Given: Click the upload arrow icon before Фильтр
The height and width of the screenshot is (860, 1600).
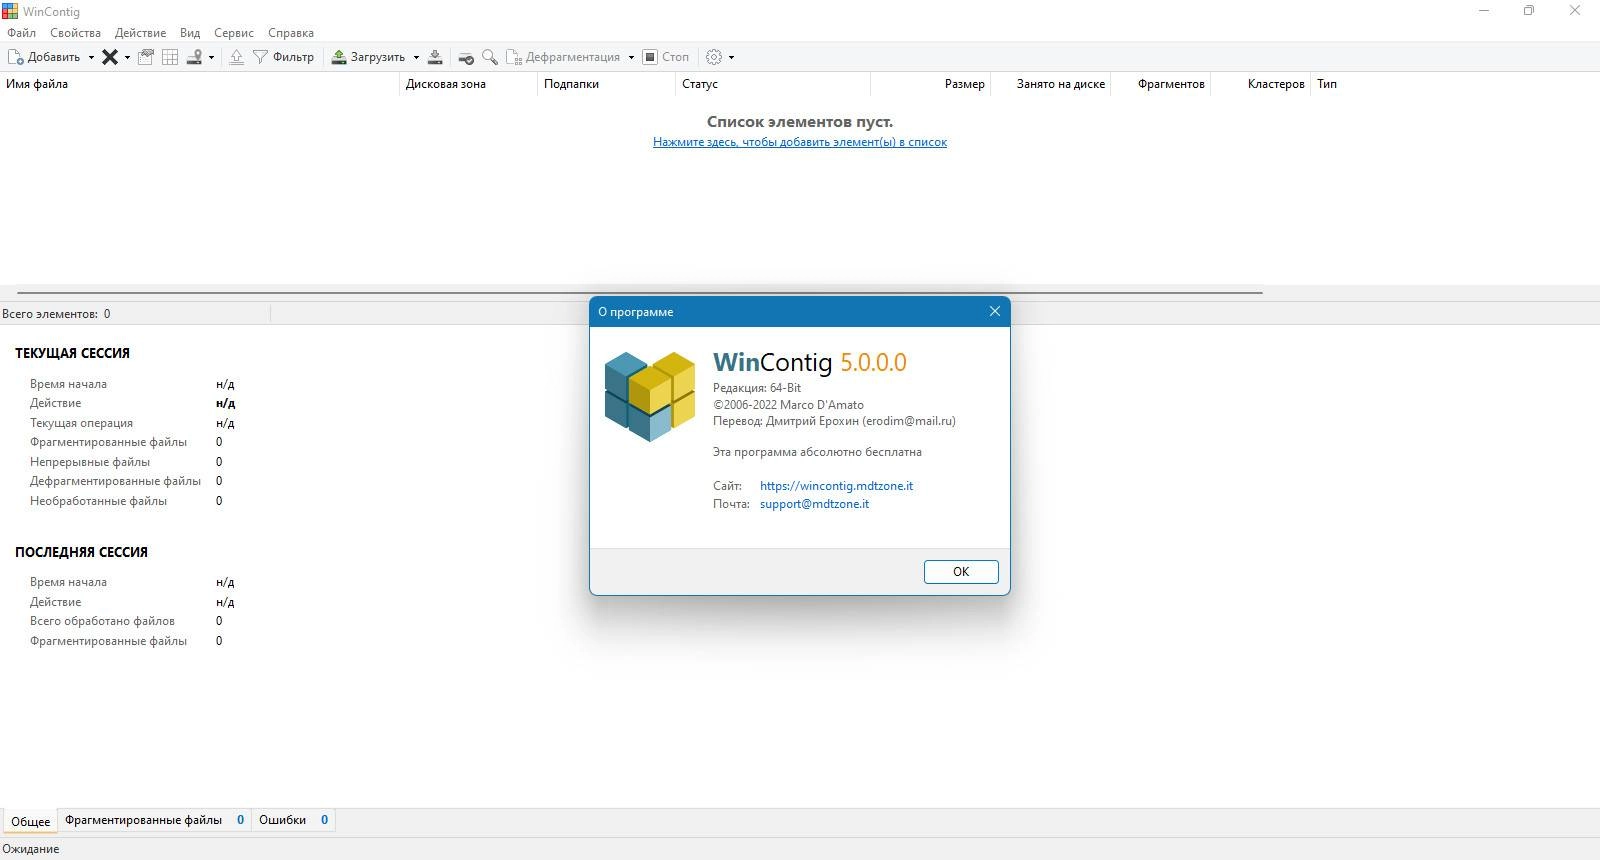Looking at the screenshot, I should pos(237,57).
